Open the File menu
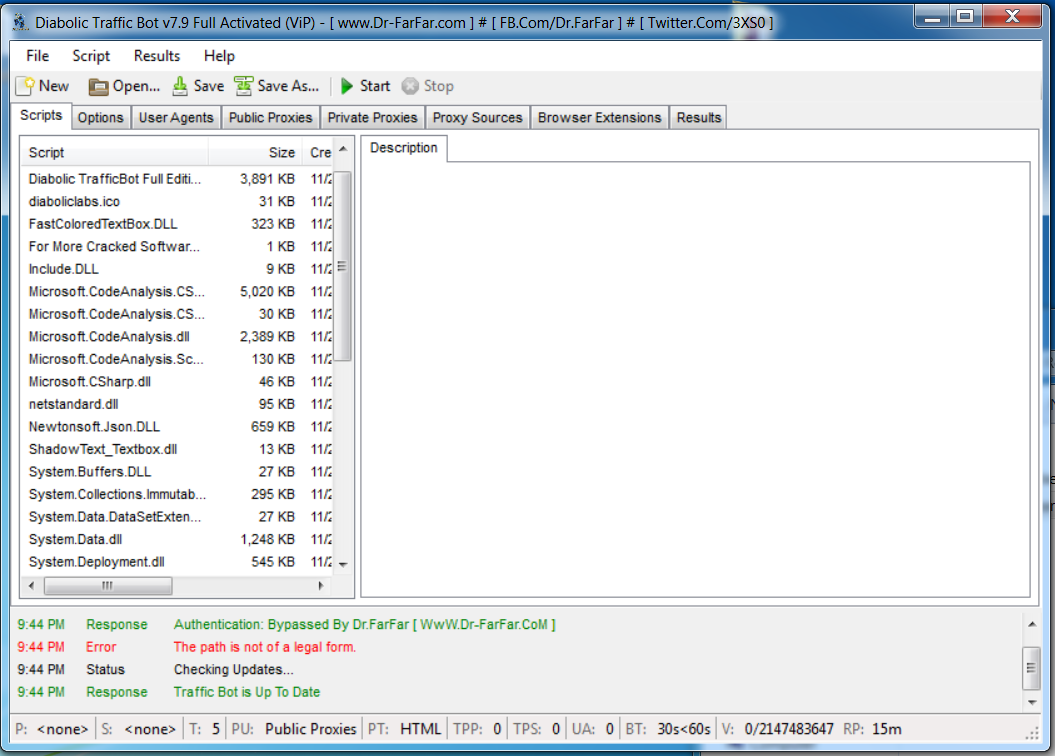 [x=37, y=56]
